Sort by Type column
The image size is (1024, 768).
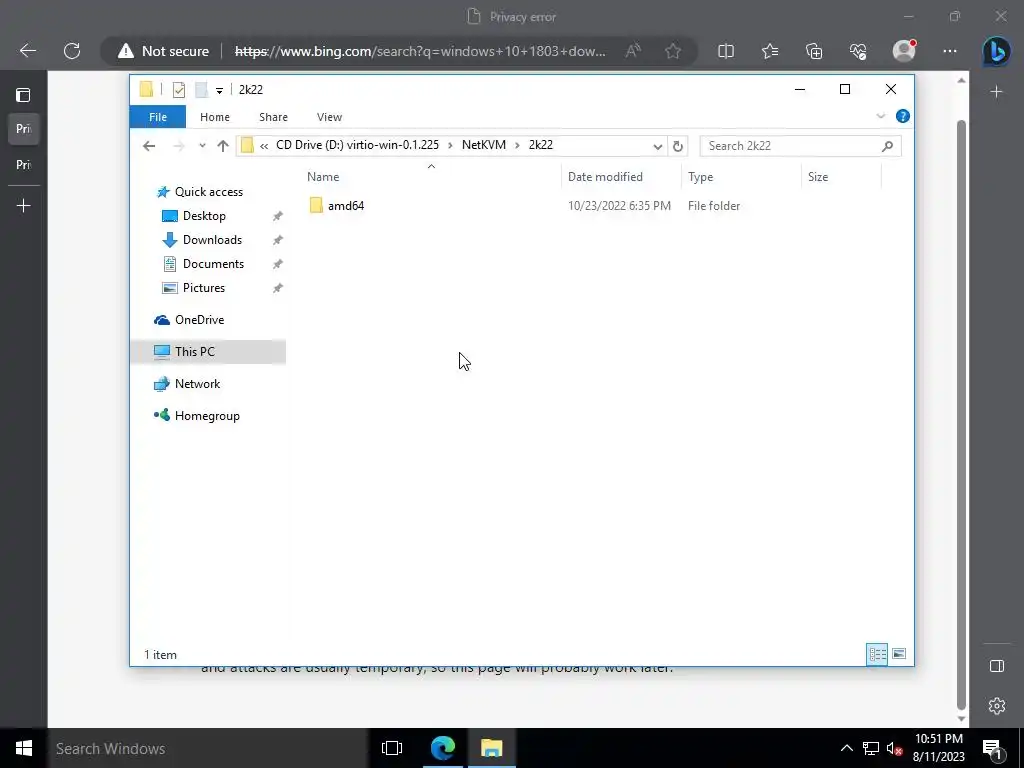(700, 177)
